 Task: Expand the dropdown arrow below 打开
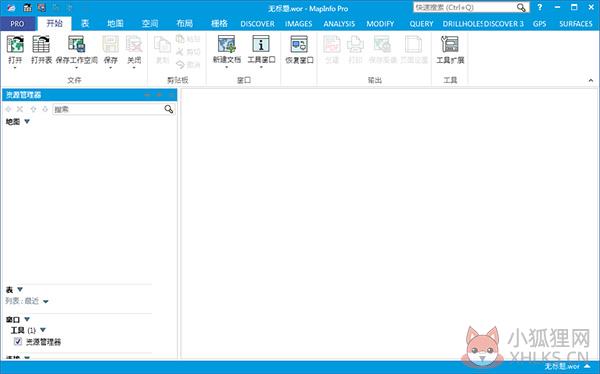pyautogui.click(x=15, y=68)
